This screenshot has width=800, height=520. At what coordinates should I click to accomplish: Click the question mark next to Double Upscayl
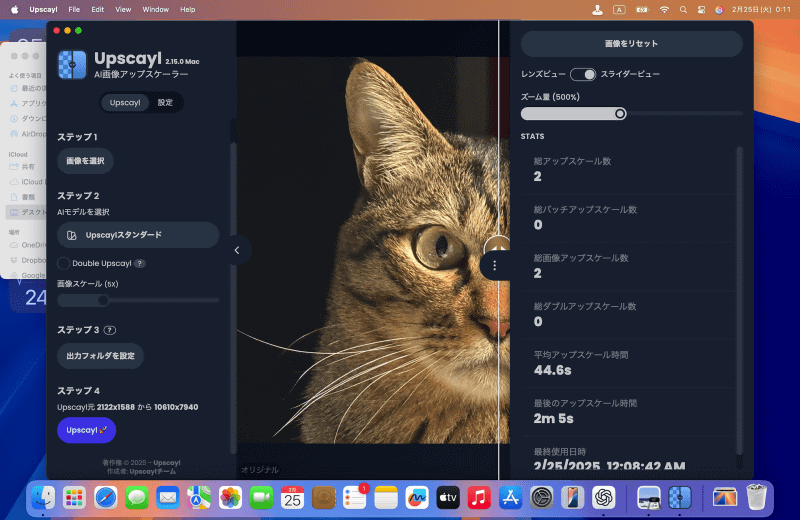pyautogui.click(x=139, y=263)
